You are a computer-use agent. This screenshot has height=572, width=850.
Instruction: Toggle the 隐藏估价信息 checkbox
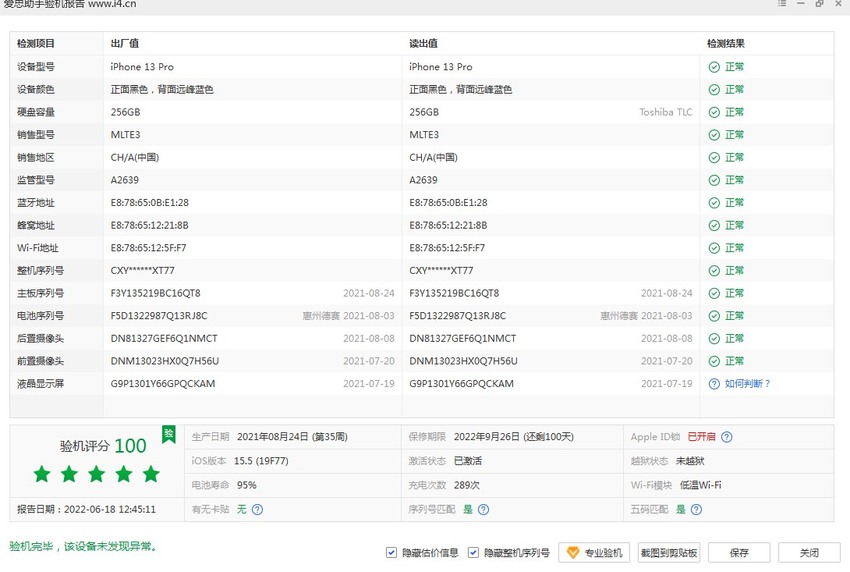[391, 552]
